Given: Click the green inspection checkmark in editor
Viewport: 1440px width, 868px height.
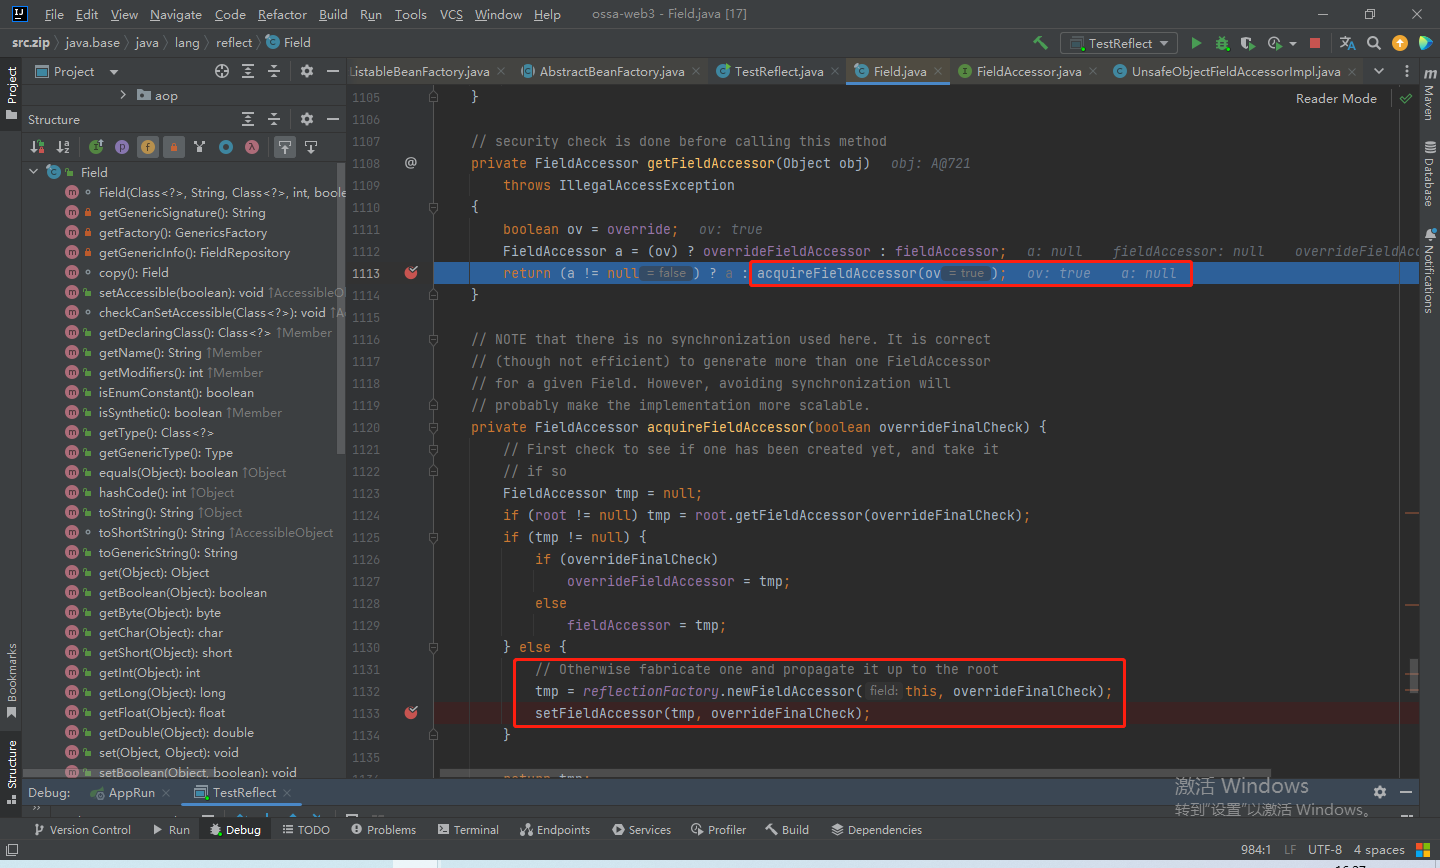Looking at the screenshot, I should click(1407, 98).
